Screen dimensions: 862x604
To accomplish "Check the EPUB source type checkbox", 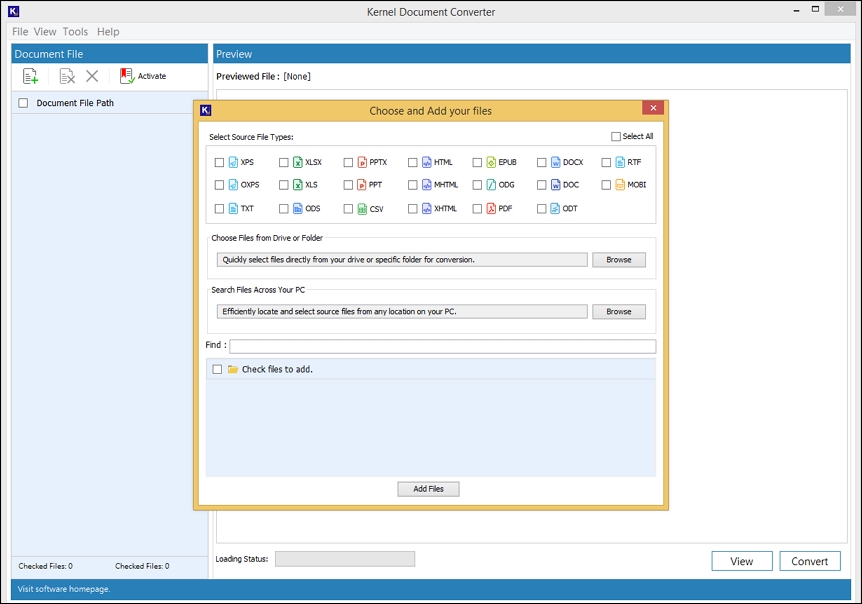I will (x=477, y=163).
